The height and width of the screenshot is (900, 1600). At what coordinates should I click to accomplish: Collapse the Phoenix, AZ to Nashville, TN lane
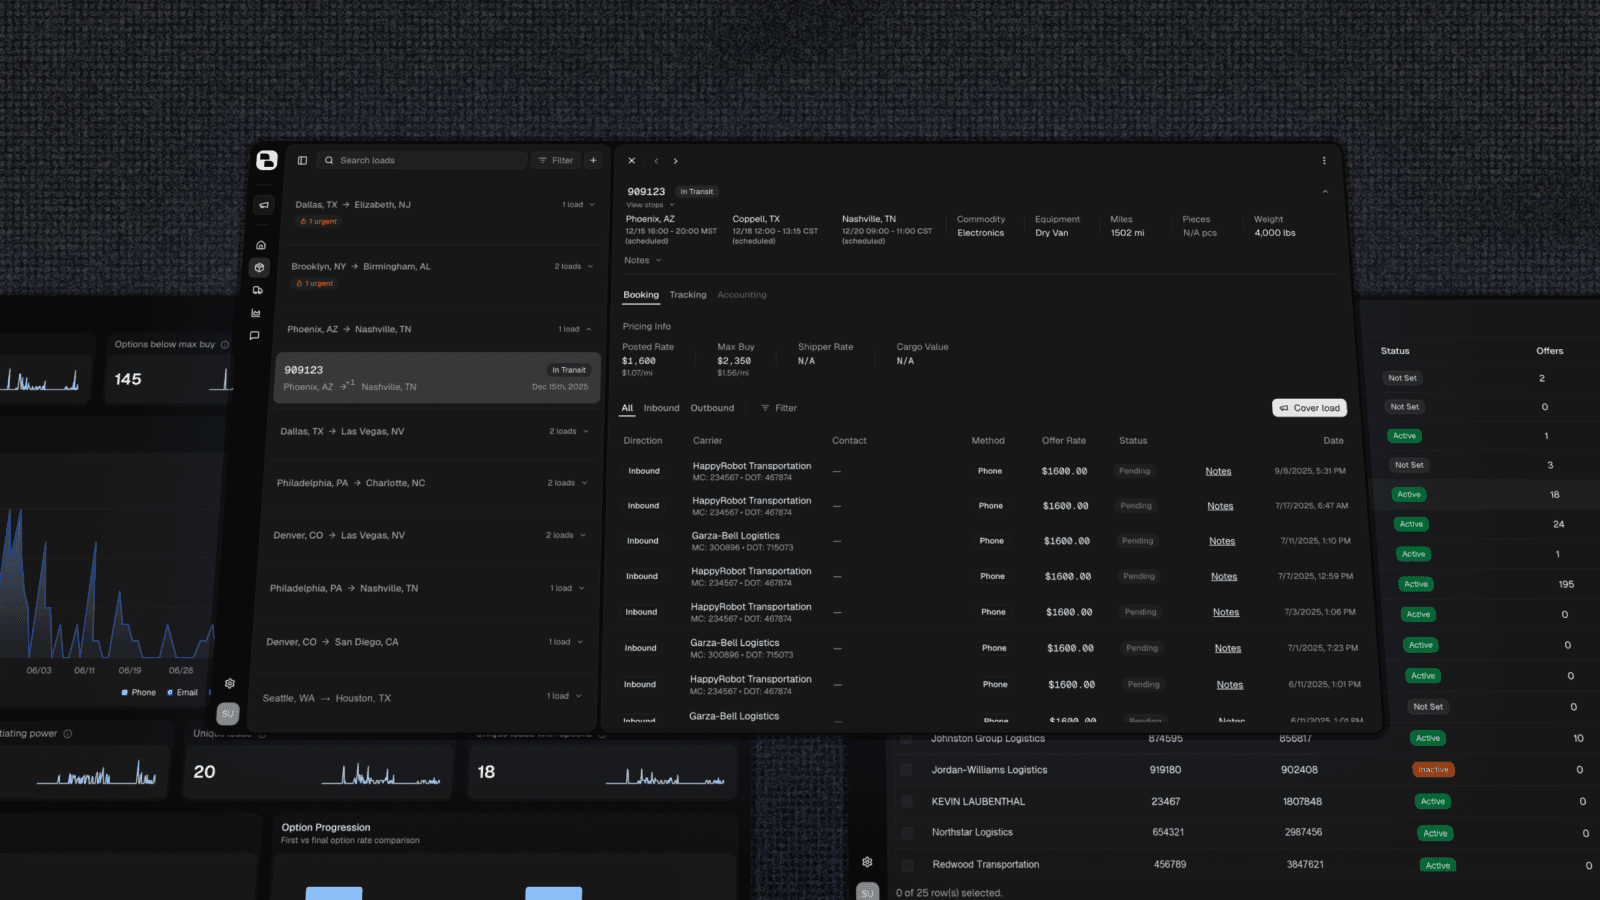click(588, 329)
